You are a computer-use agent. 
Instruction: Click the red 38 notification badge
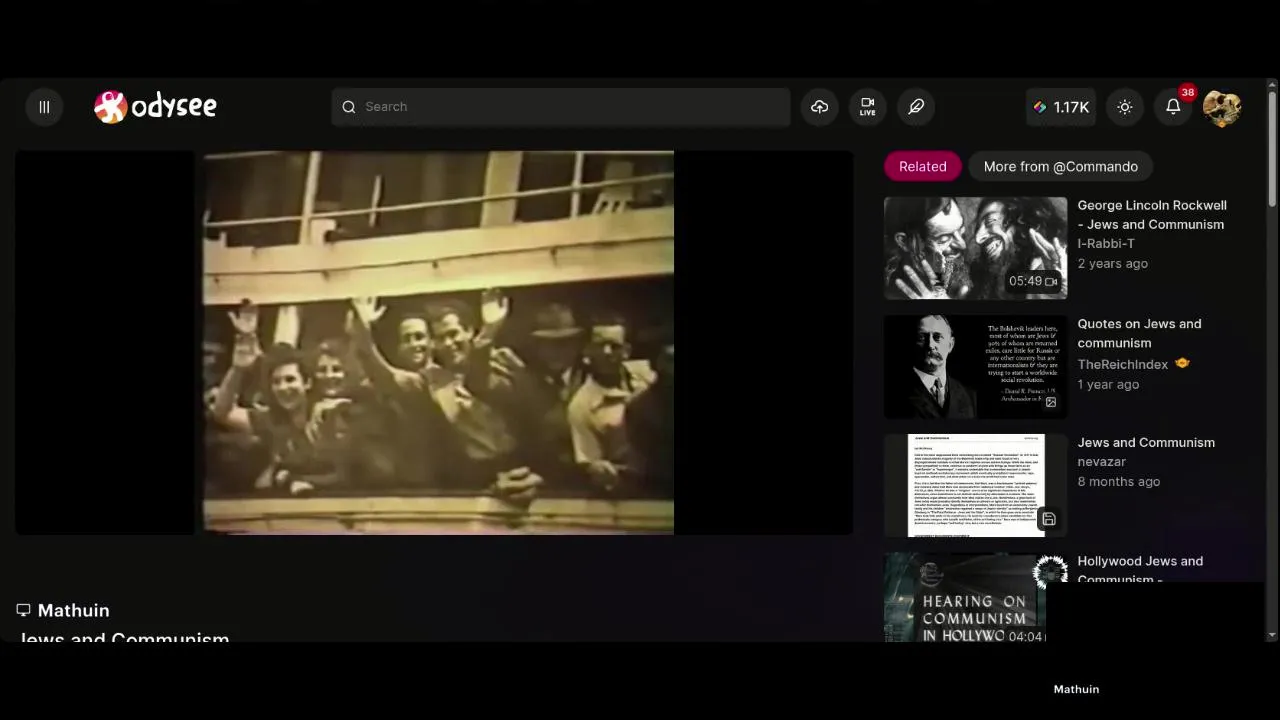click(1187, 92)
